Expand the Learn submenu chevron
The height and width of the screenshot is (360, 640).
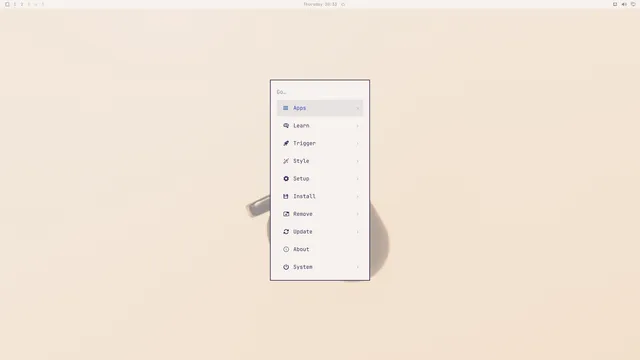358,126
